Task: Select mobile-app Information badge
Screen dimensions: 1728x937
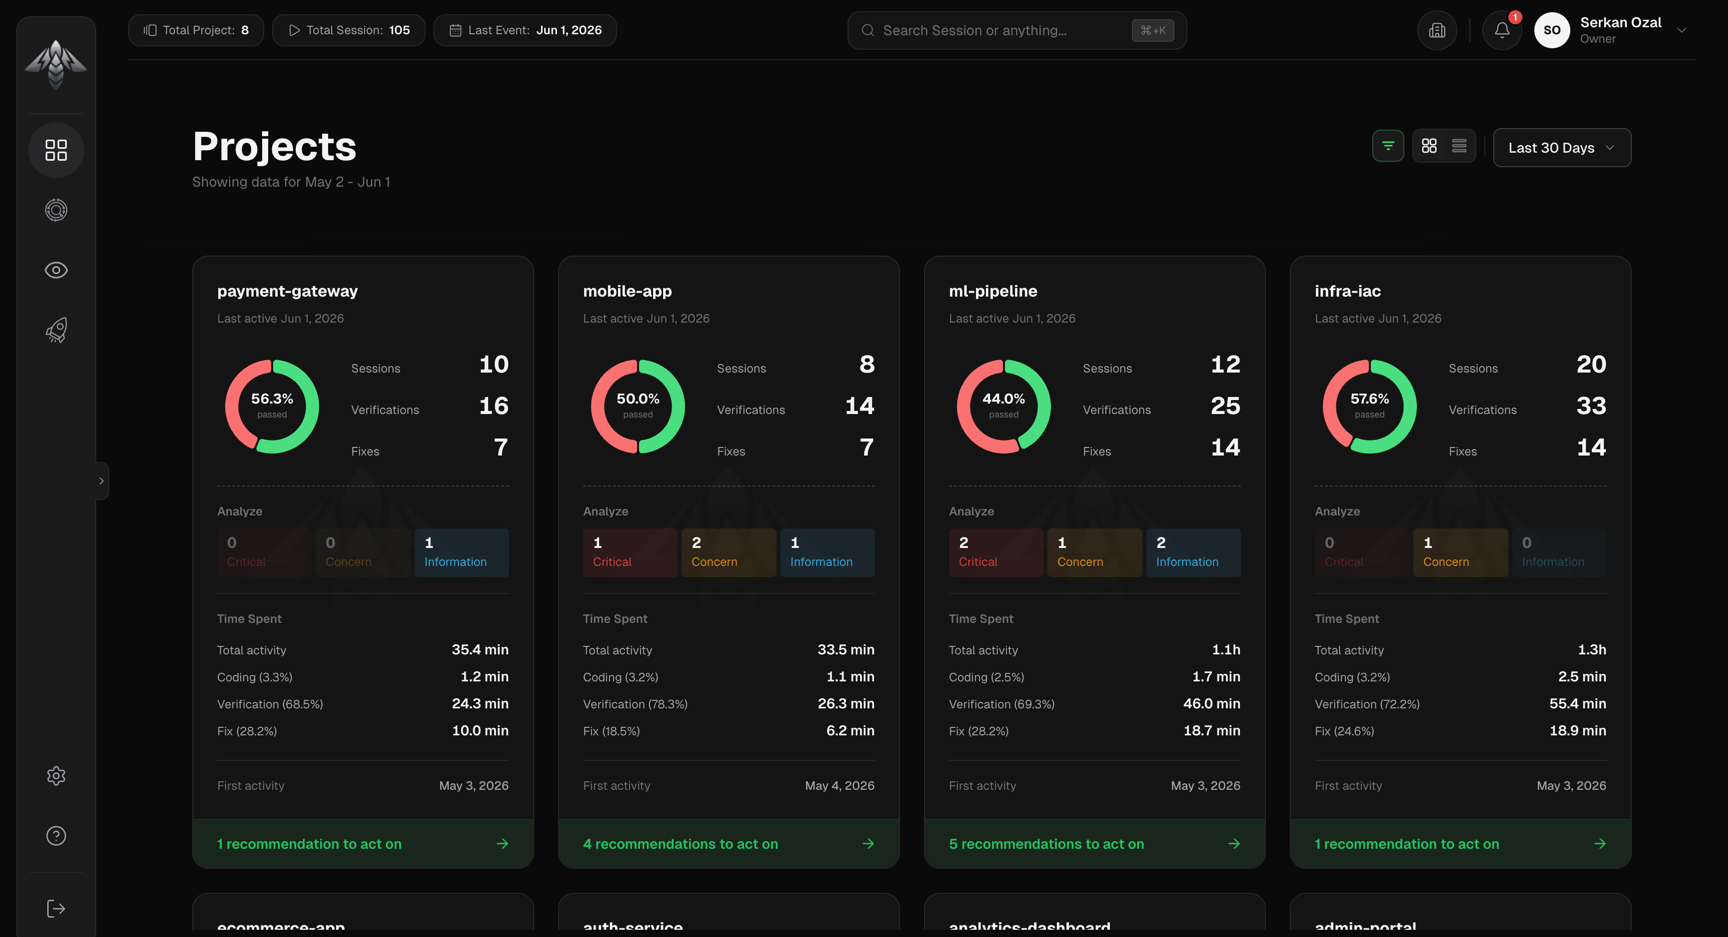Action: click(x=828, y=552)
